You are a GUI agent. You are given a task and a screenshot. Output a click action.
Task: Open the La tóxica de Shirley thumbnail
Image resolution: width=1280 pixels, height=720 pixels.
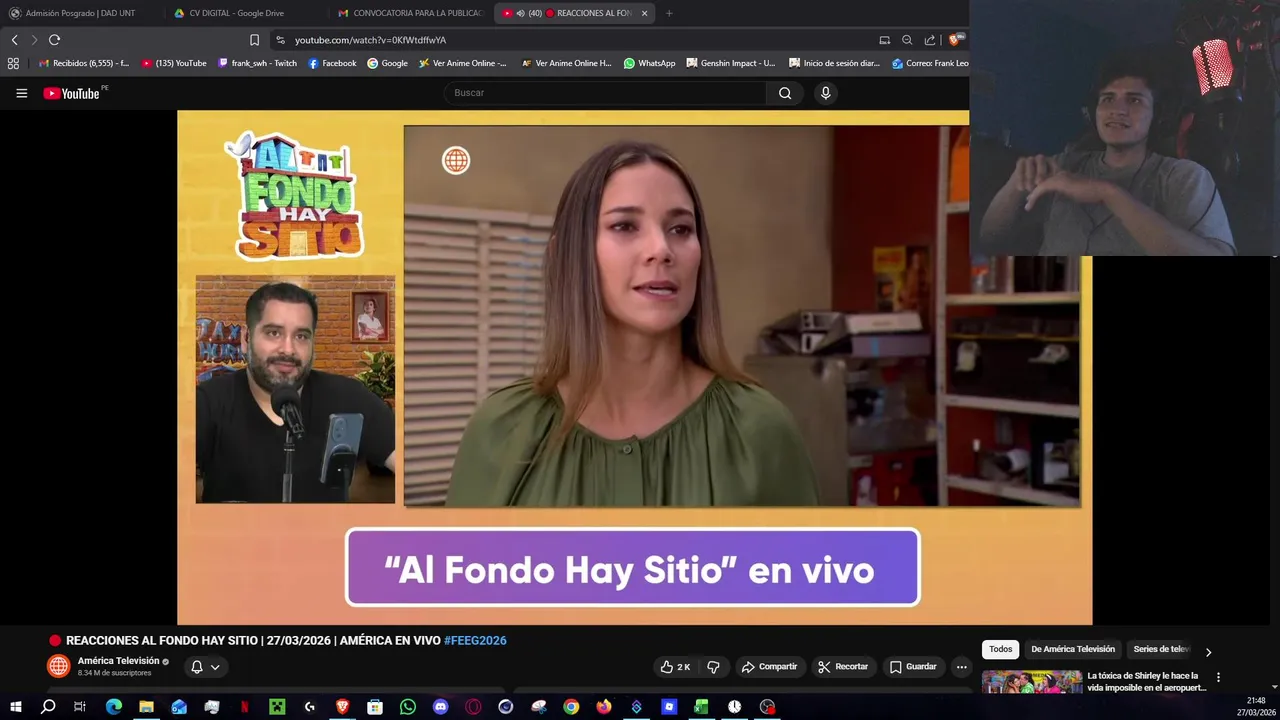[1032, 682]
